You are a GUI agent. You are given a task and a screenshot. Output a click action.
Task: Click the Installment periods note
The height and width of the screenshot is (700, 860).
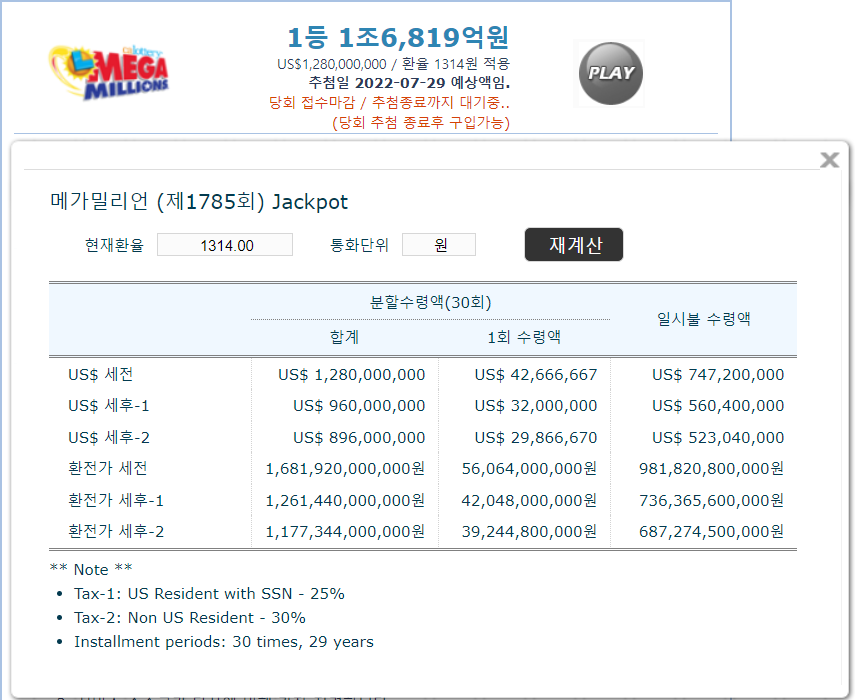pyautogui.click(x=224, y=642)
